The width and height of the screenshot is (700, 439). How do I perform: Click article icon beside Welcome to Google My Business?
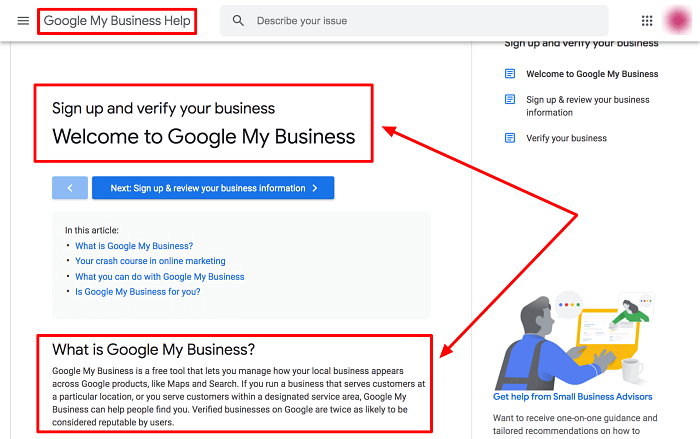pos(510,74)
